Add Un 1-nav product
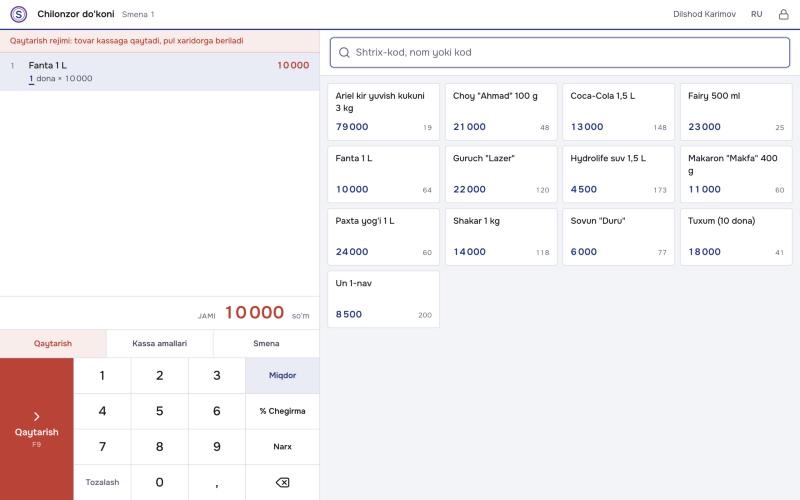Screen dimensions: 800x500 [383, 299]
